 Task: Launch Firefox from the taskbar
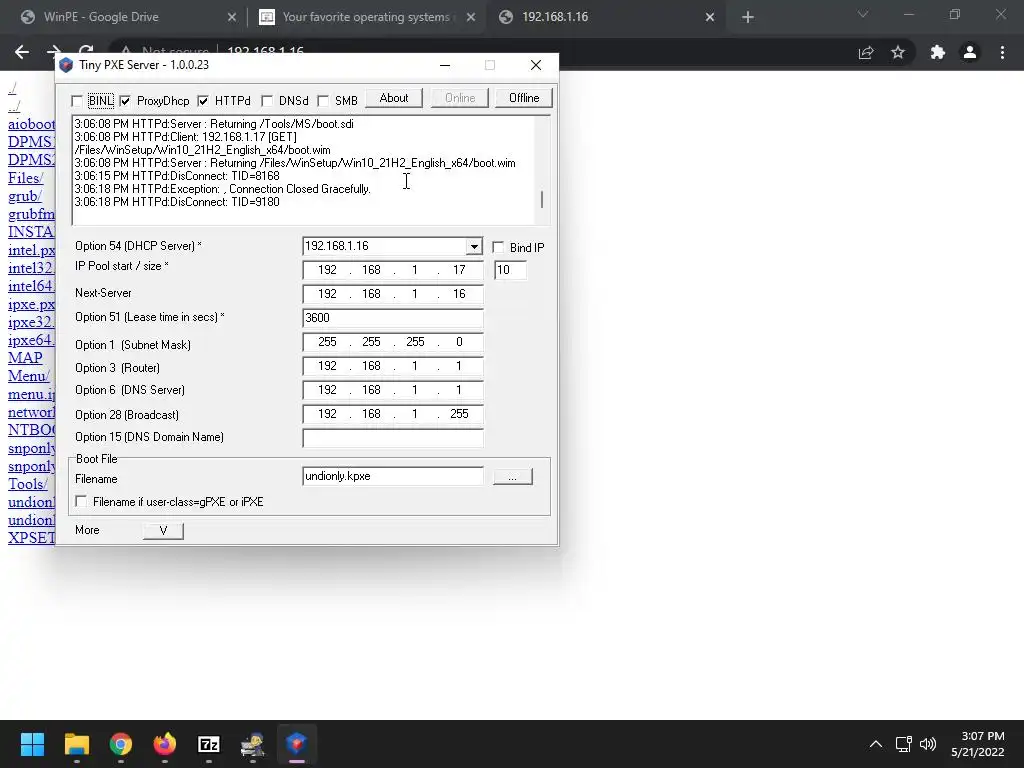pyautogui.click(x=165, y=744)
